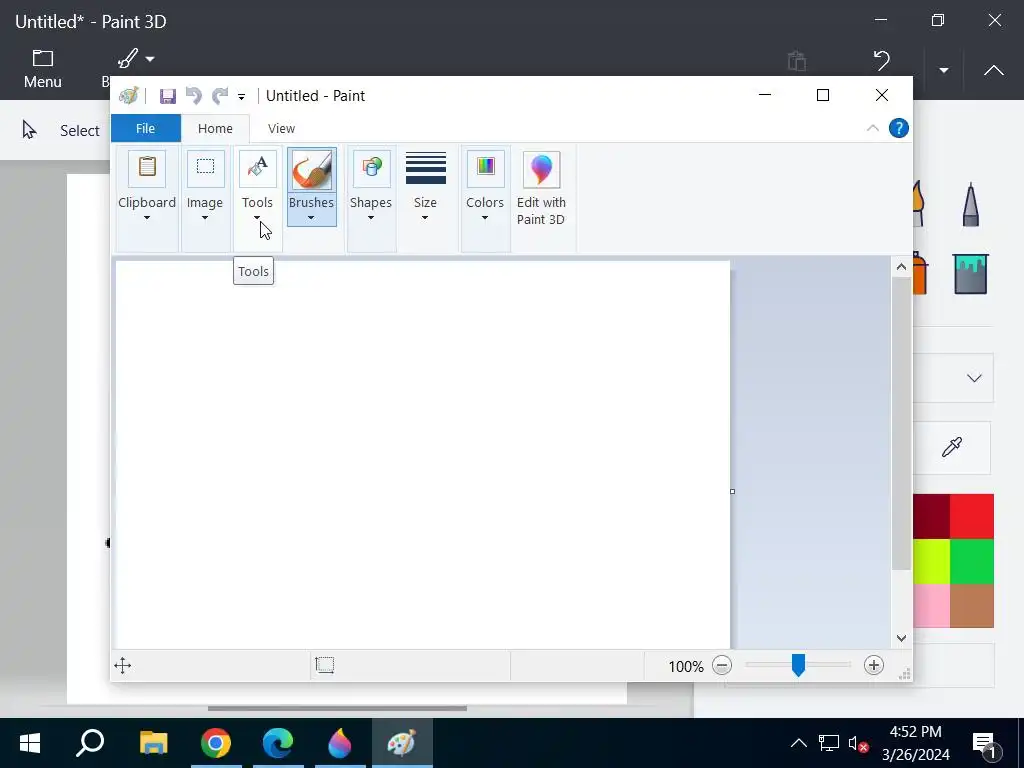Open the Shapes gallery icon in Paint
The image size is (1024, 768).
pos(371,169)
